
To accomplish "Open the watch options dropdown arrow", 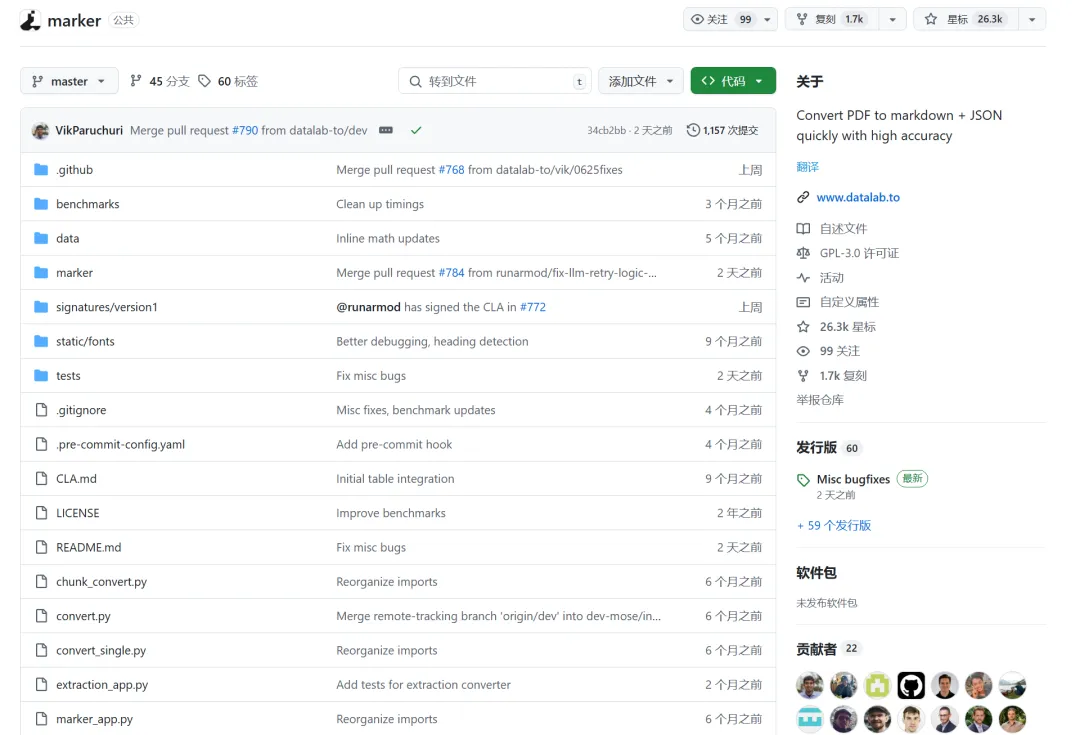I will [767, 19].
